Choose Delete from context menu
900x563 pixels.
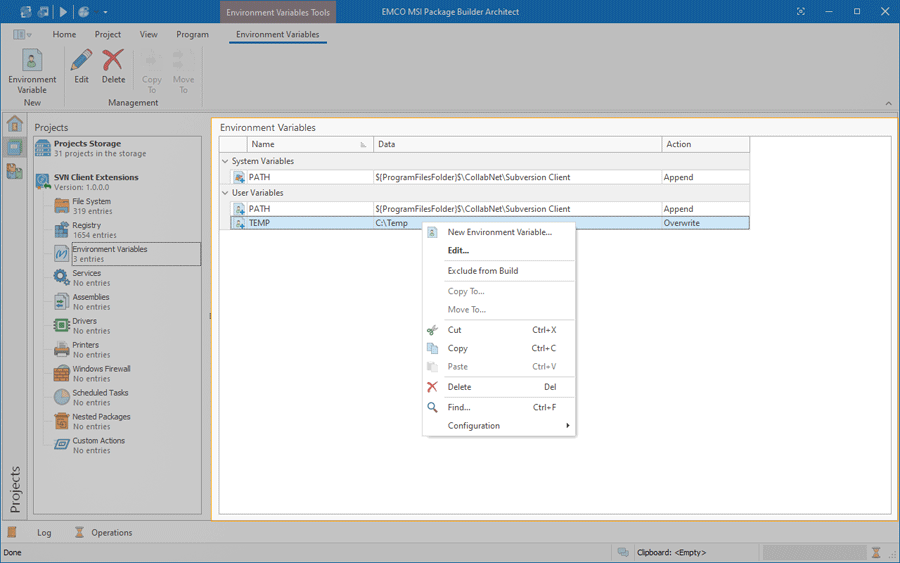tap(499, 387)
